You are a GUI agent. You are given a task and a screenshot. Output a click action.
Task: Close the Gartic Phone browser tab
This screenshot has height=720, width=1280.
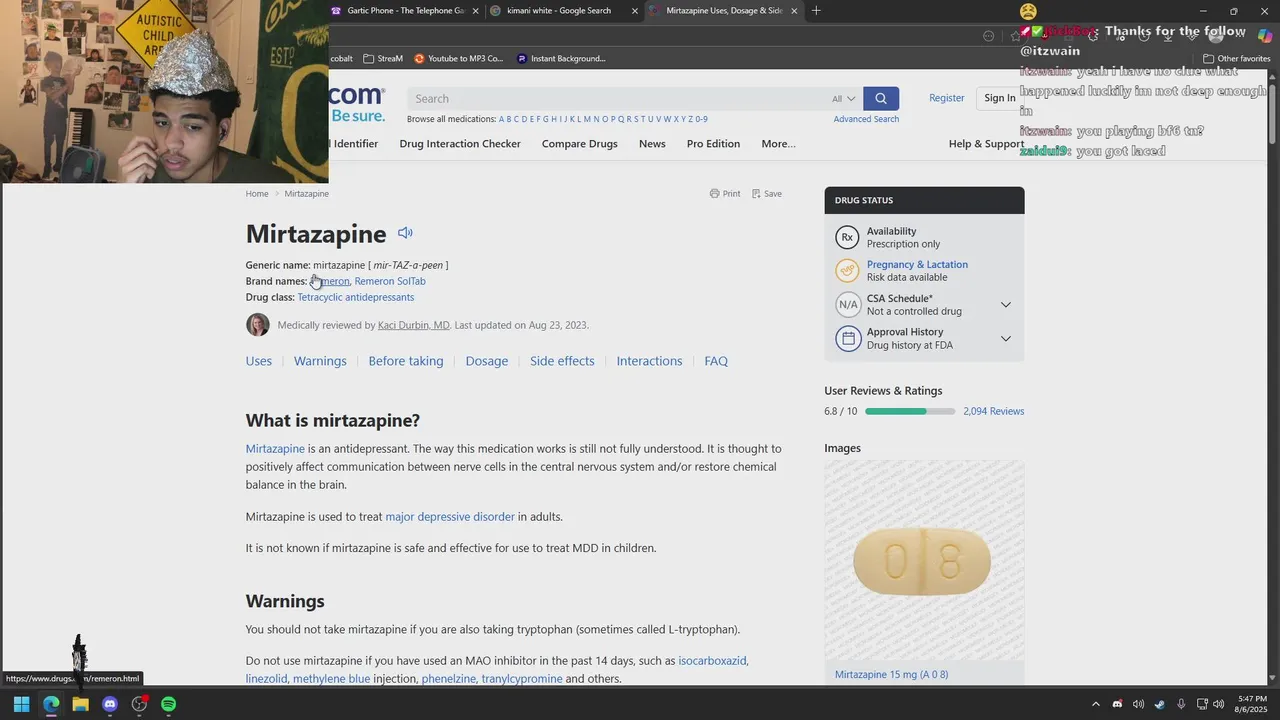[x=475, y=11]
